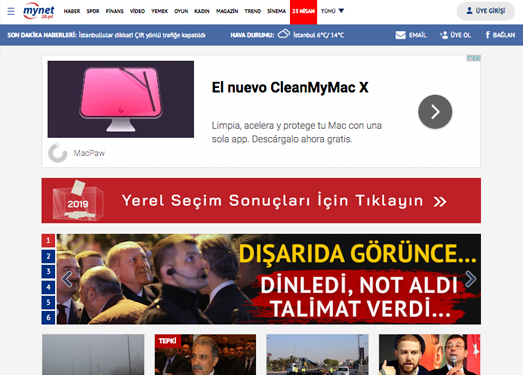Go to previous slide in headline carousel
523x375 pixels.
tap(67, 279)
